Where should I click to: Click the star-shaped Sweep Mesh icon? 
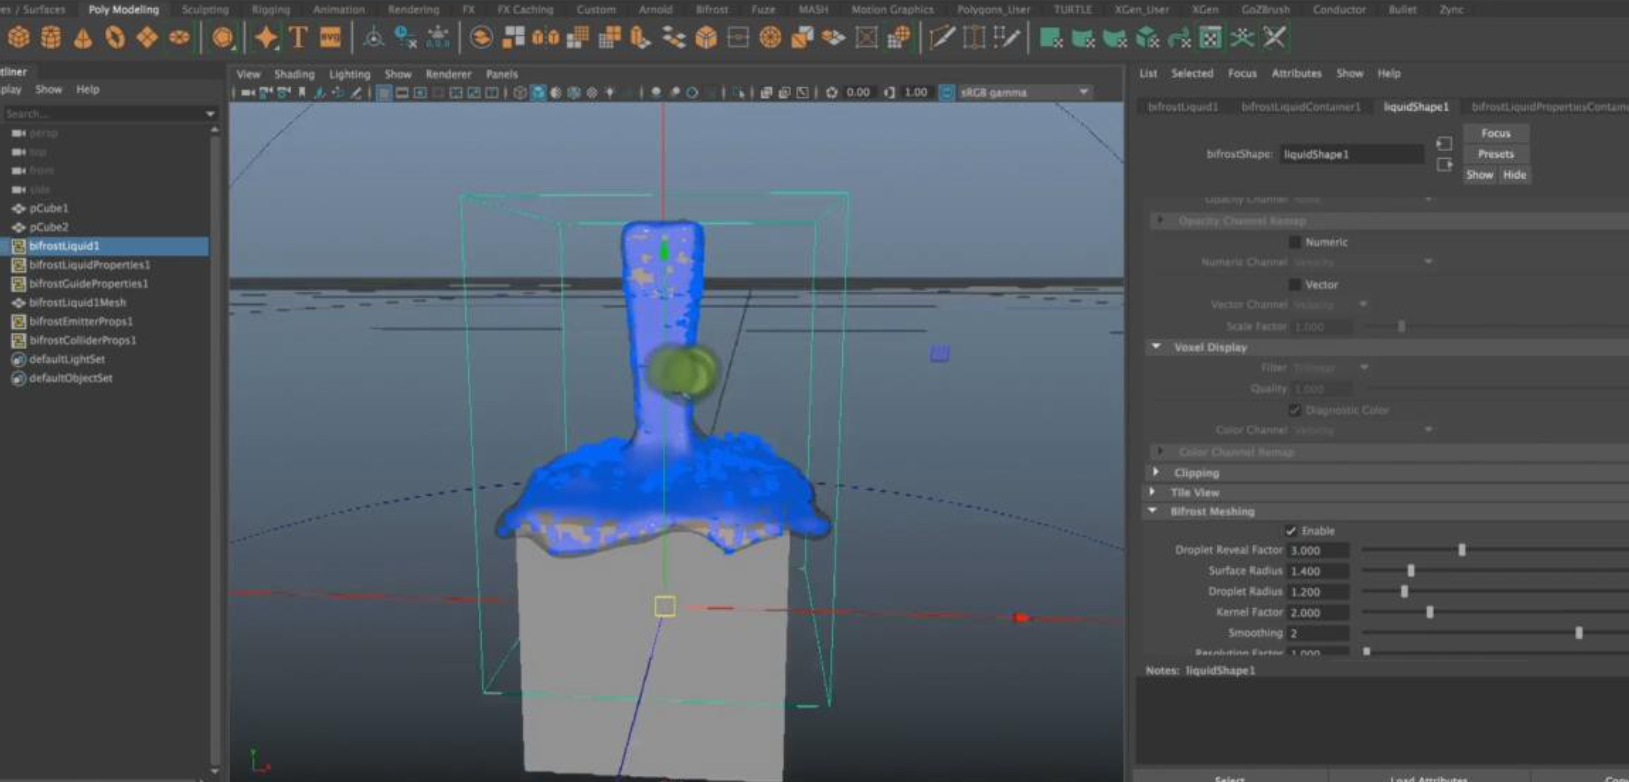[x=266, y=38]
